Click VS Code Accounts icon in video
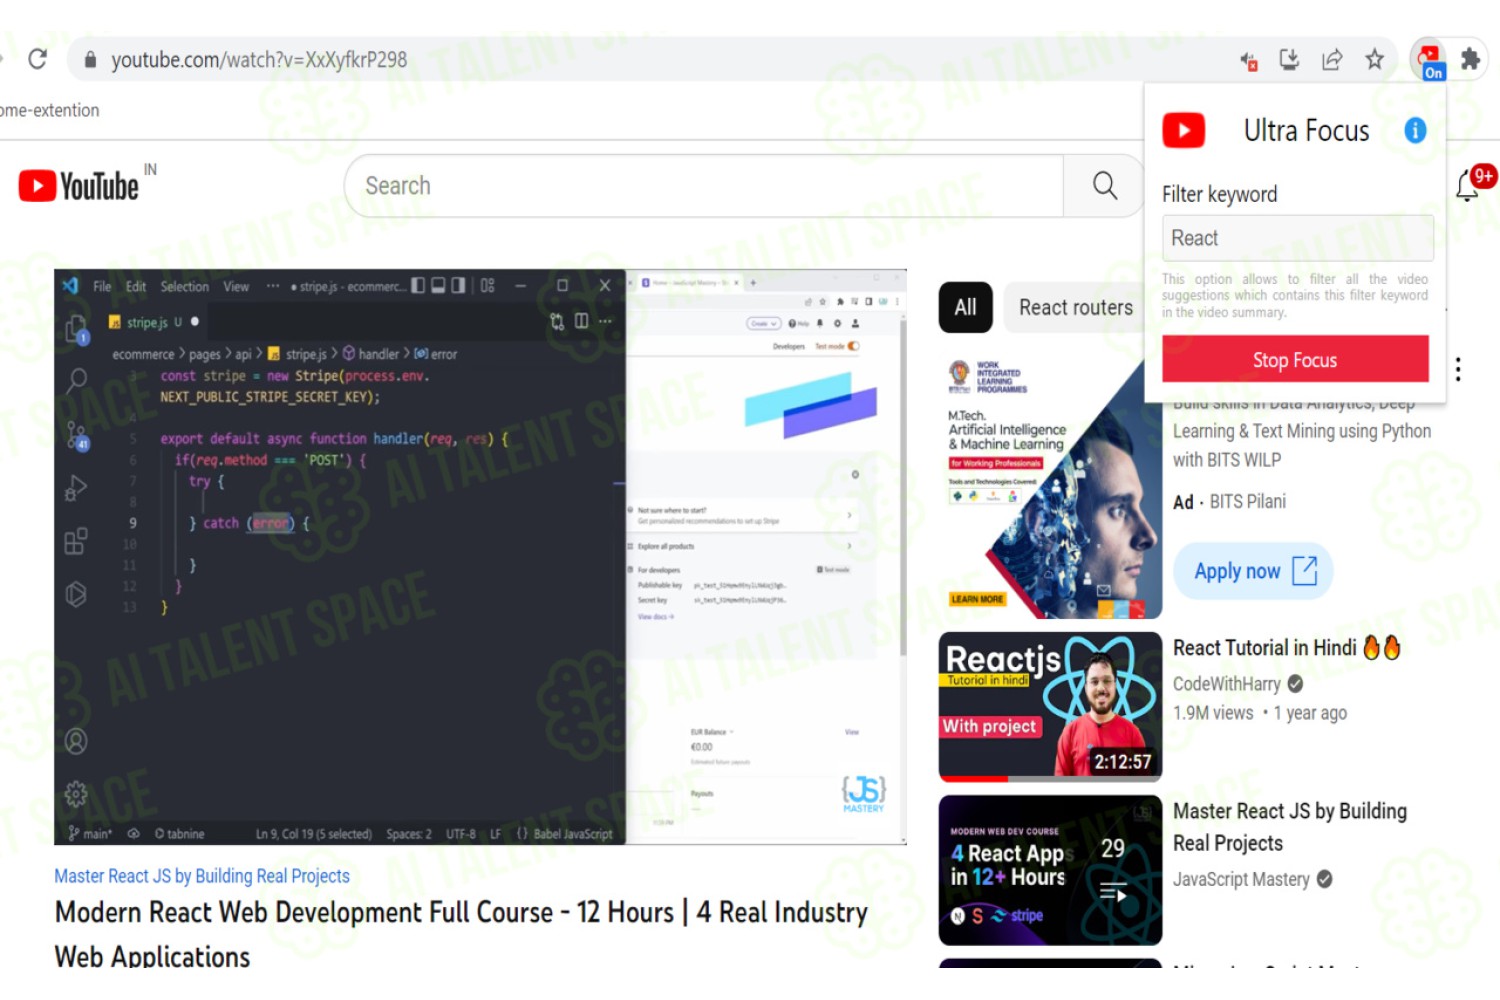1500x1000 pixels. click(x=76, y=741)
